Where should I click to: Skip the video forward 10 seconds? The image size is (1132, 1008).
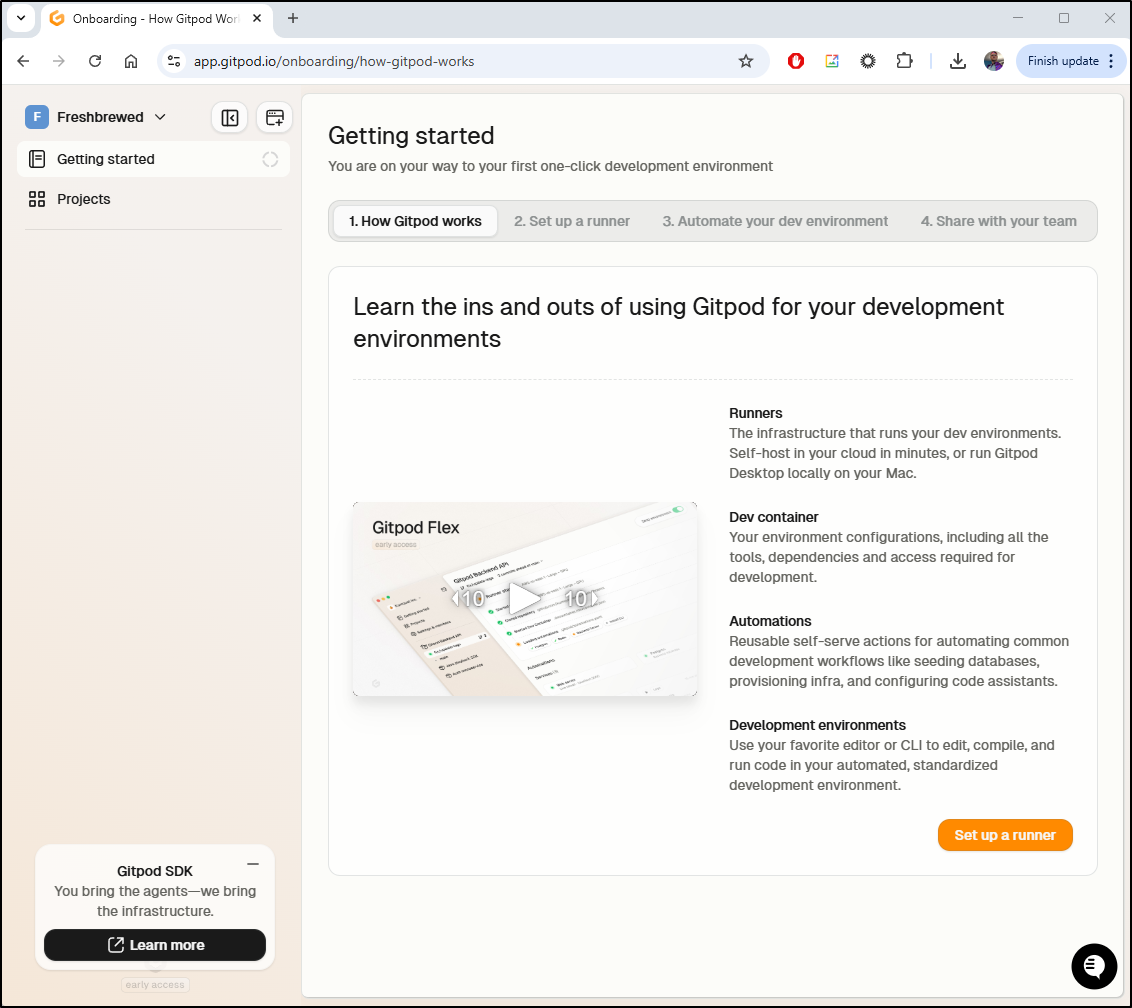coord(580,599)
